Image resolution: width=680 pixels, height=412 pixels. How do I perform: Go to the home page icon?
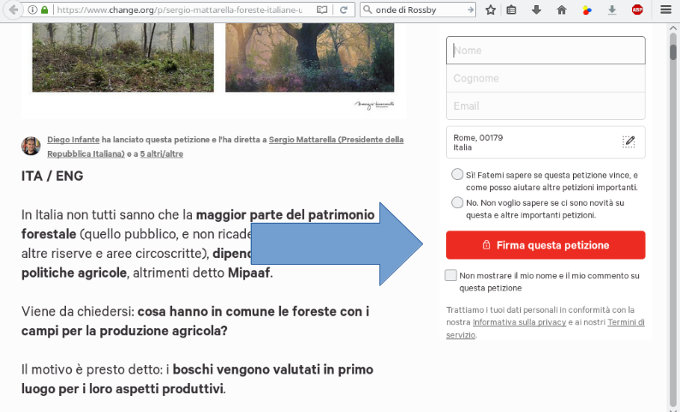tap(562, 10)
